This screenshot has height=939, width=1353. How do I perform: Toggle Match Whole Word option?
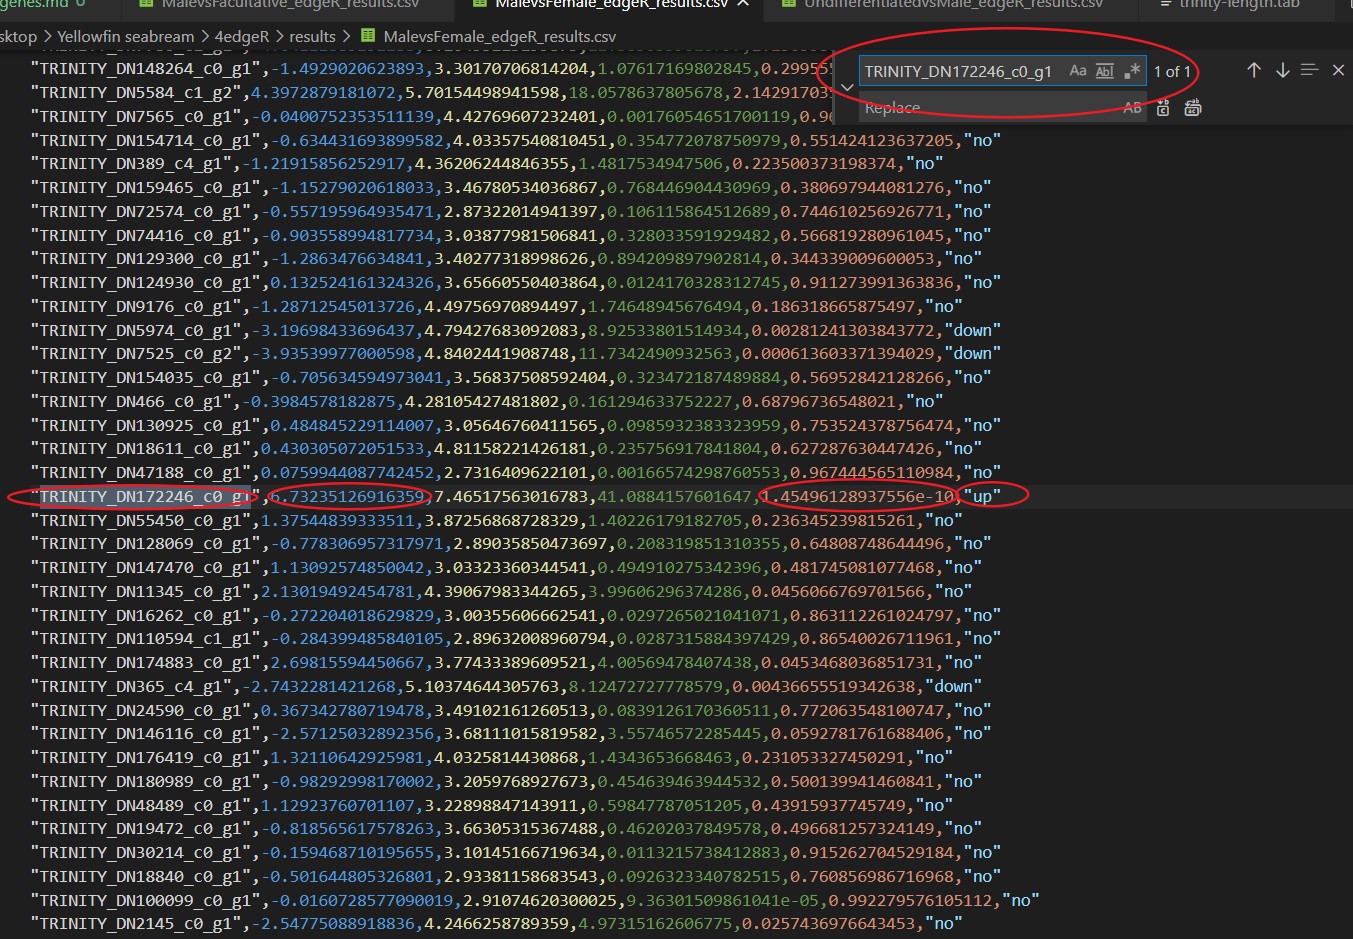[1104, 71]
